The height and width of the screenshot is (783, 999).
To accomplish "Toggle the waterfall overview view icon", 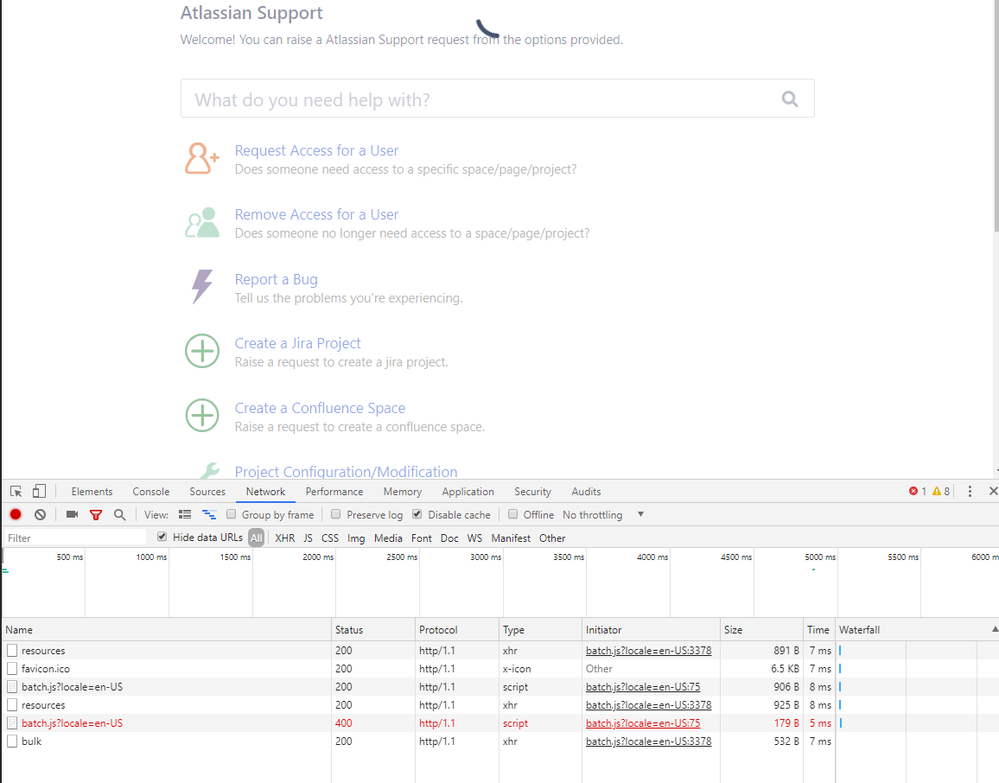I will point(209,514).
